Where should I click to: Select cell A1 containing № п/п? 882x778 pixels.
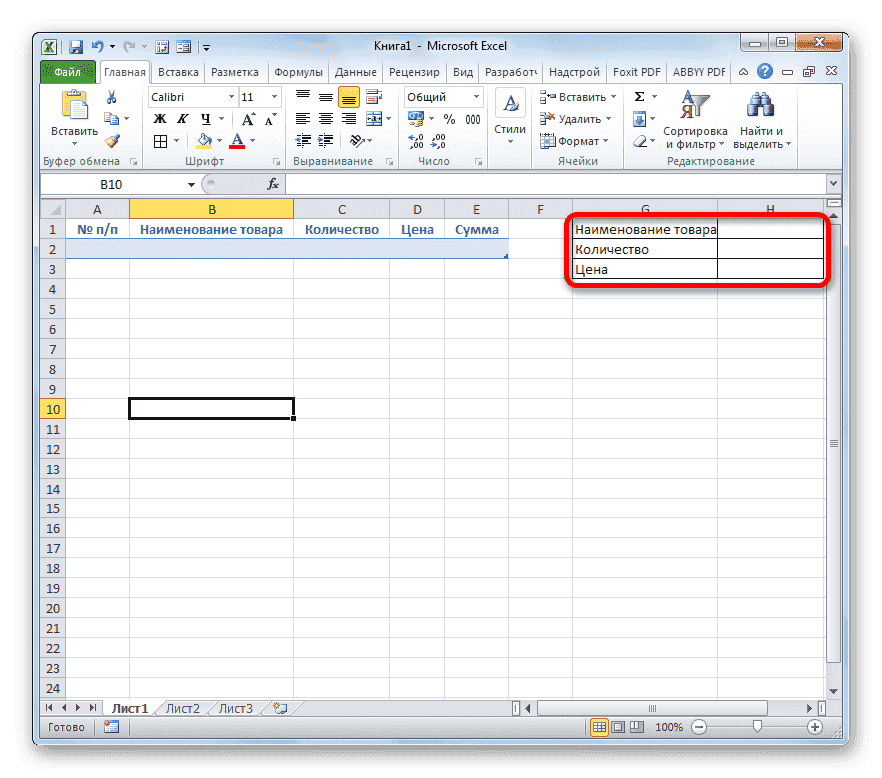97,229
